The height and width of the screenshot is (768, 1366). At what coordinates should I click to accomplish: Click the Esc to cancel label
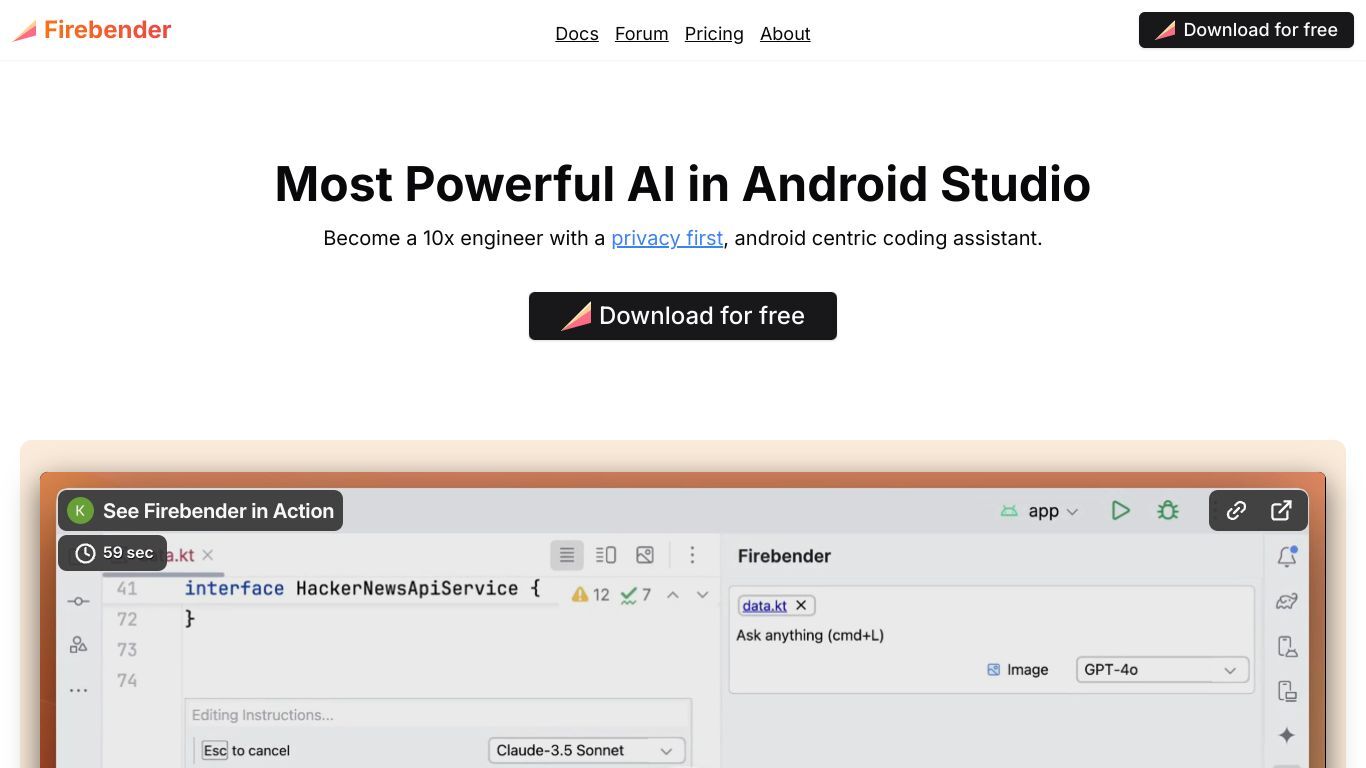[x=246, y=750]
